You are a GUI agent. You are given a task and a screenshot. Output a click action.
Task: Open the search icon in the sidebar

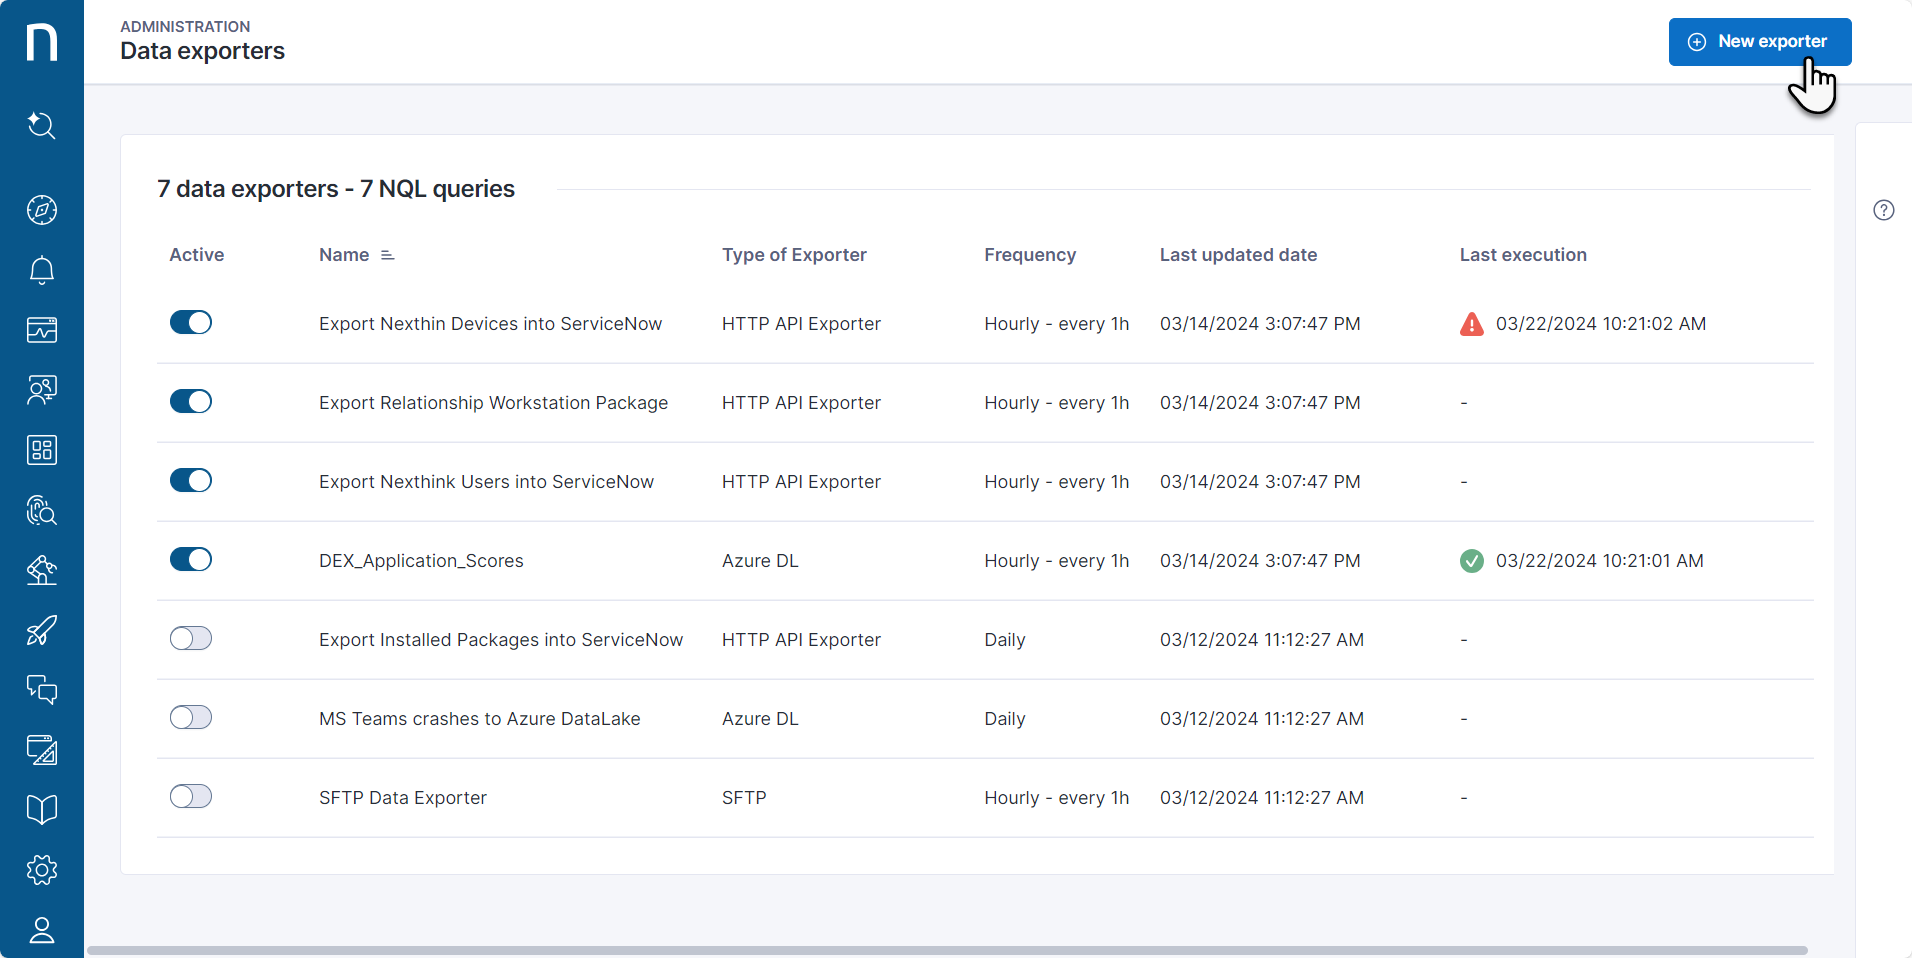click(x=41, y=125)
